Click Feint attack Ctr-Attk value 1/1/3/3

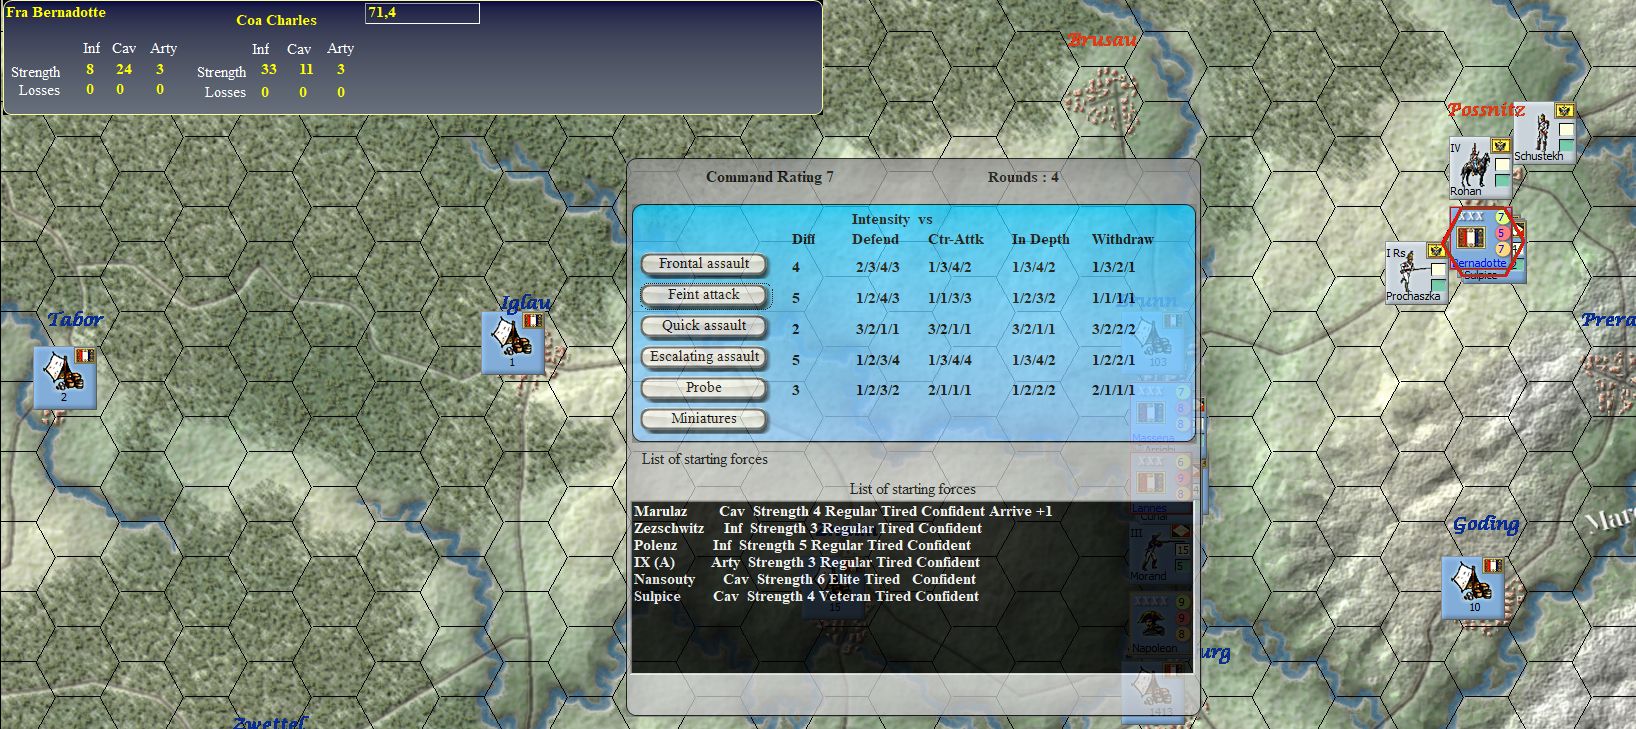pyautogui.click(x=949, y=299)
